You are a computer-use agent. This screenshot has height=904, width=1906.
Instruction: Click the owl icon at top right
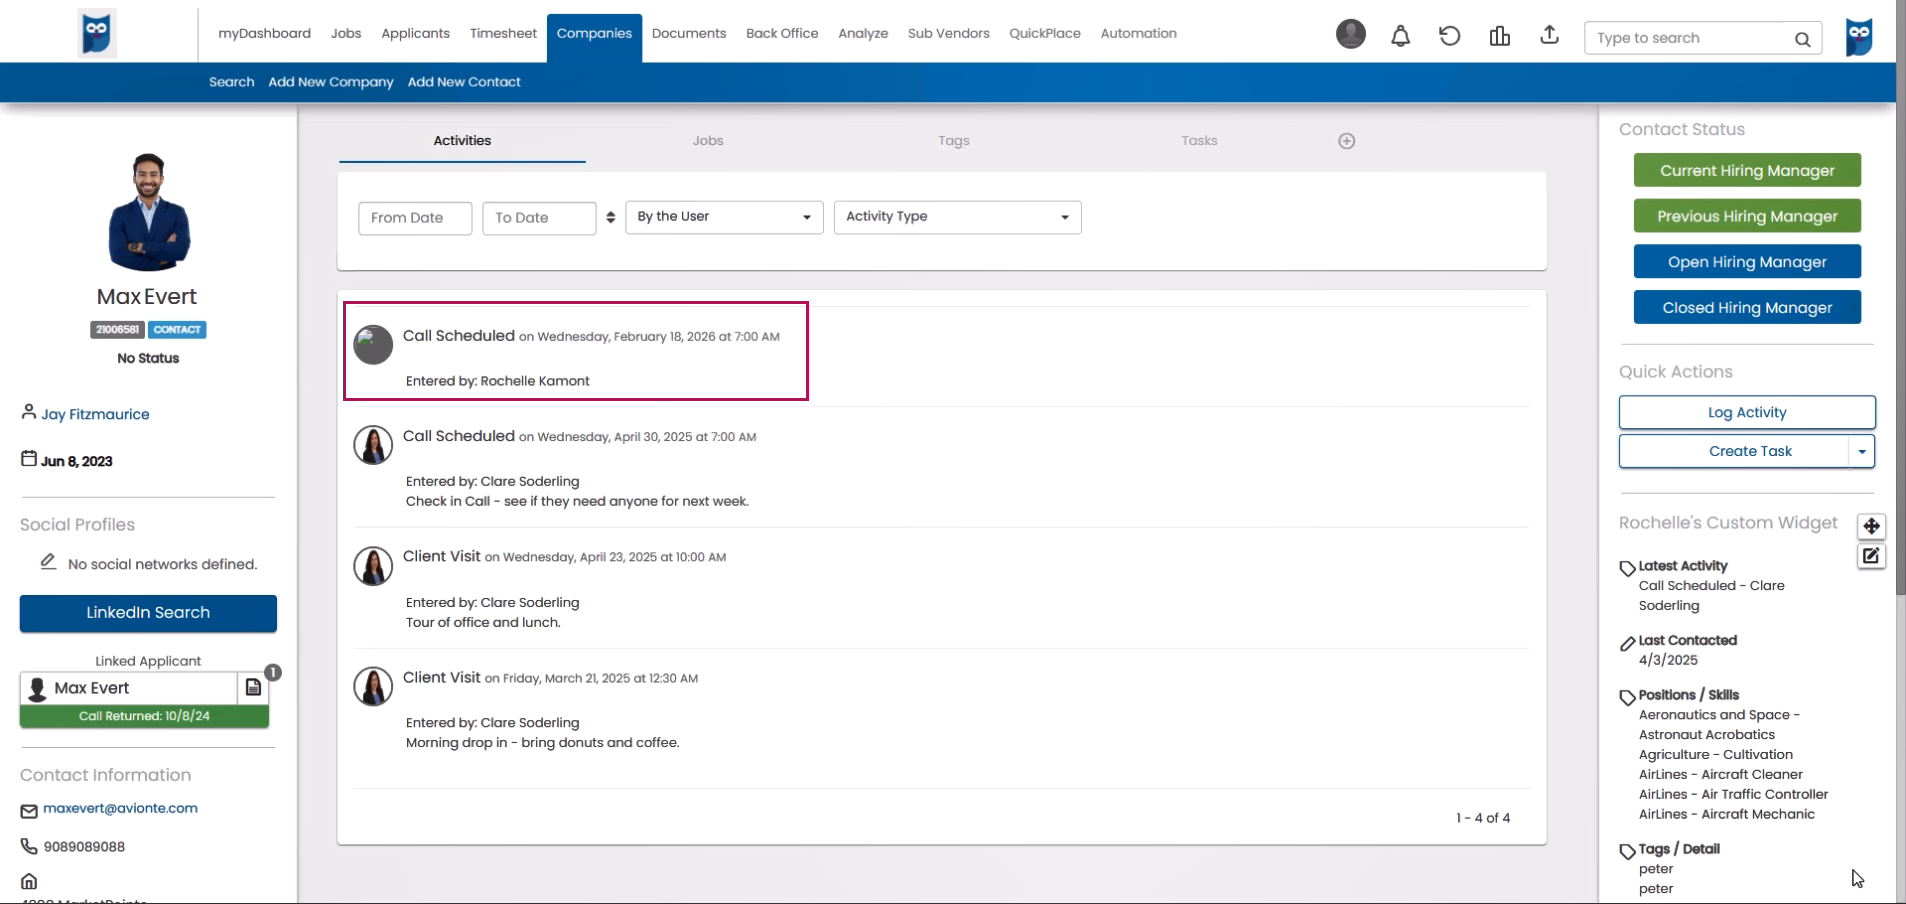(1859, 37)
